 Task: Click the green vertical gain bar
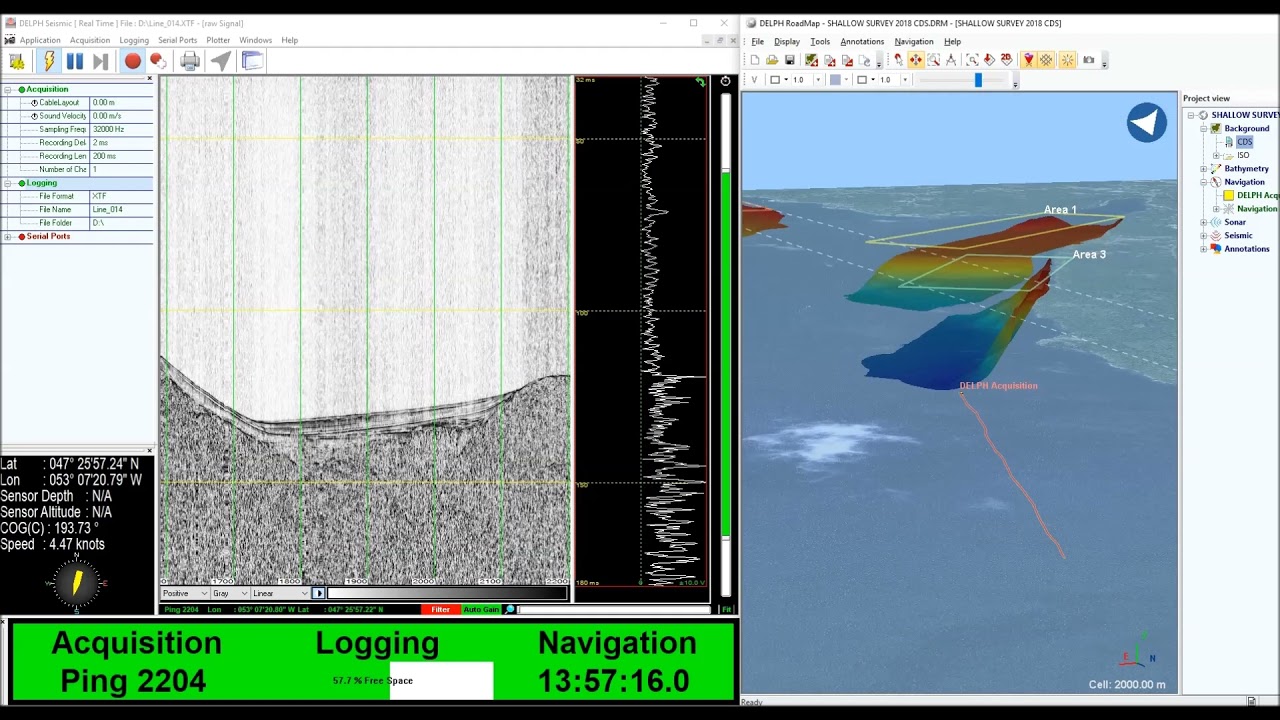[x=726, y=355]
